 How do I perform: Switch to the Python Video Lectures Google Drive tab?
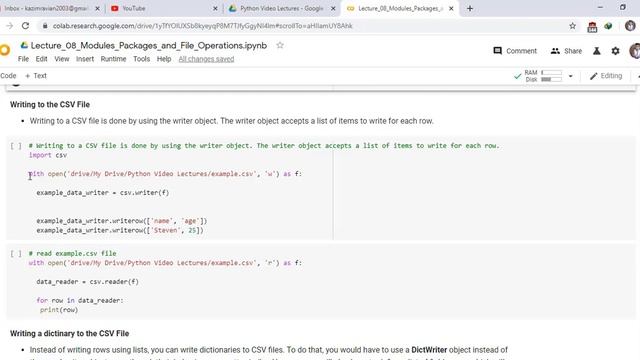[282, 8]
